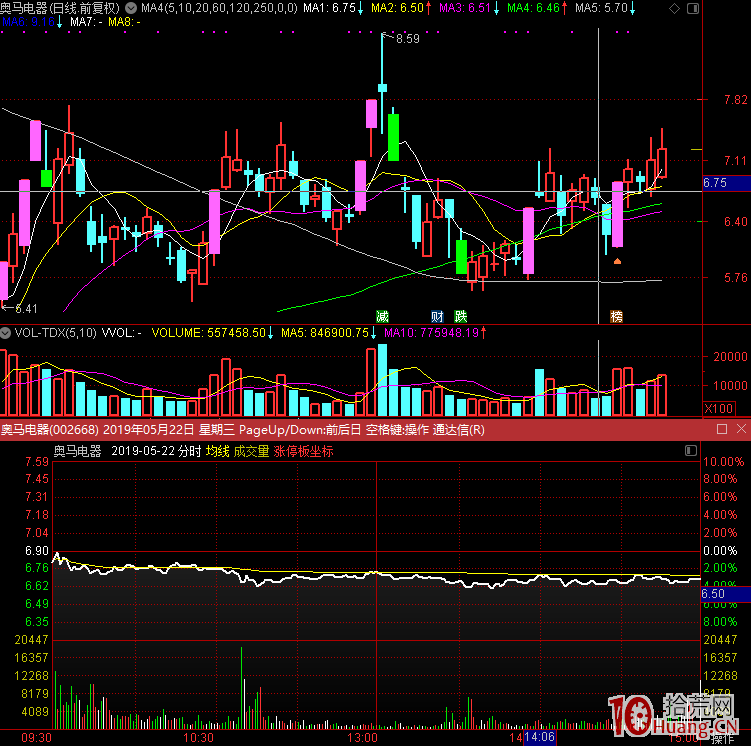Click the orange 榜 event marker
751x746 pixels.
(616, 316)
